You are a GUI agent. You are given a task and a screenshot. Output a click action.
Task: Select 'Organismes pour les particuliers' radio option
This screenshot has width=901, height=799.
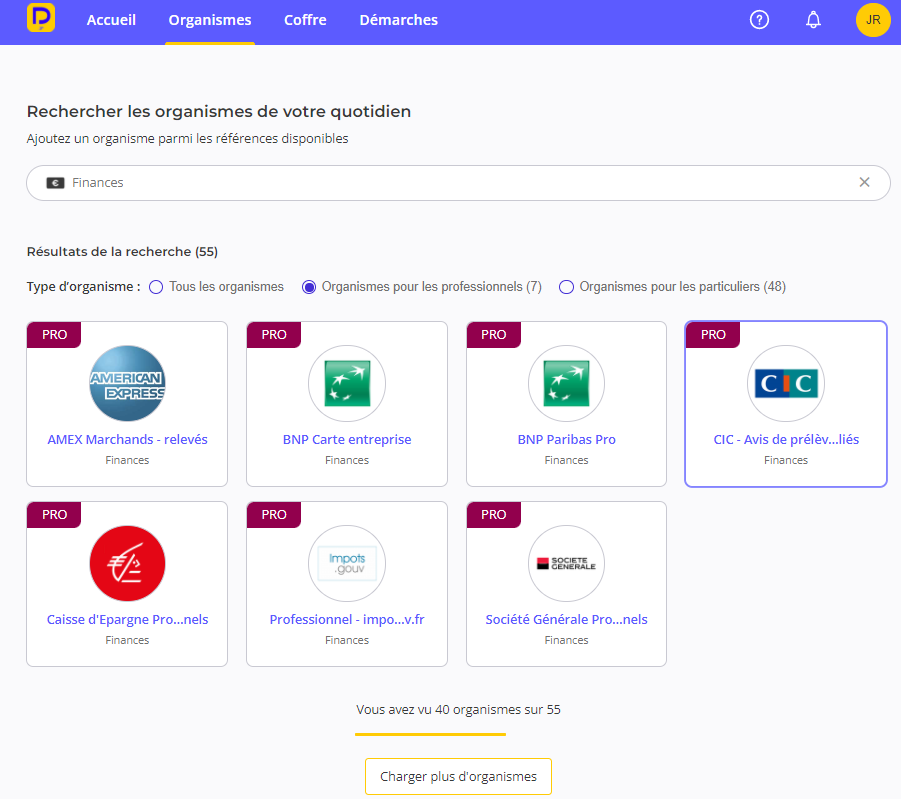tap(567, 287)
